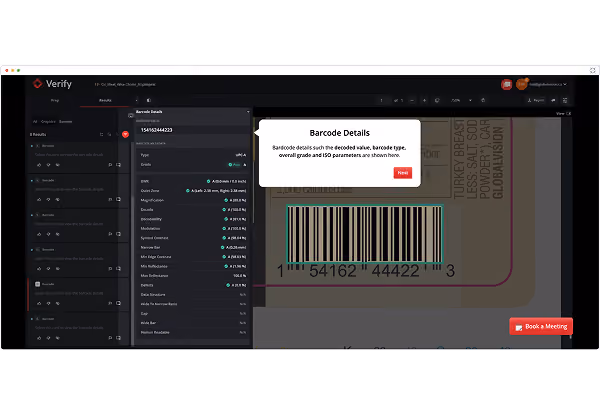Add comment to last barcode result
The height and width of the screenshot is (413, 600).
(x=119, y=338)
